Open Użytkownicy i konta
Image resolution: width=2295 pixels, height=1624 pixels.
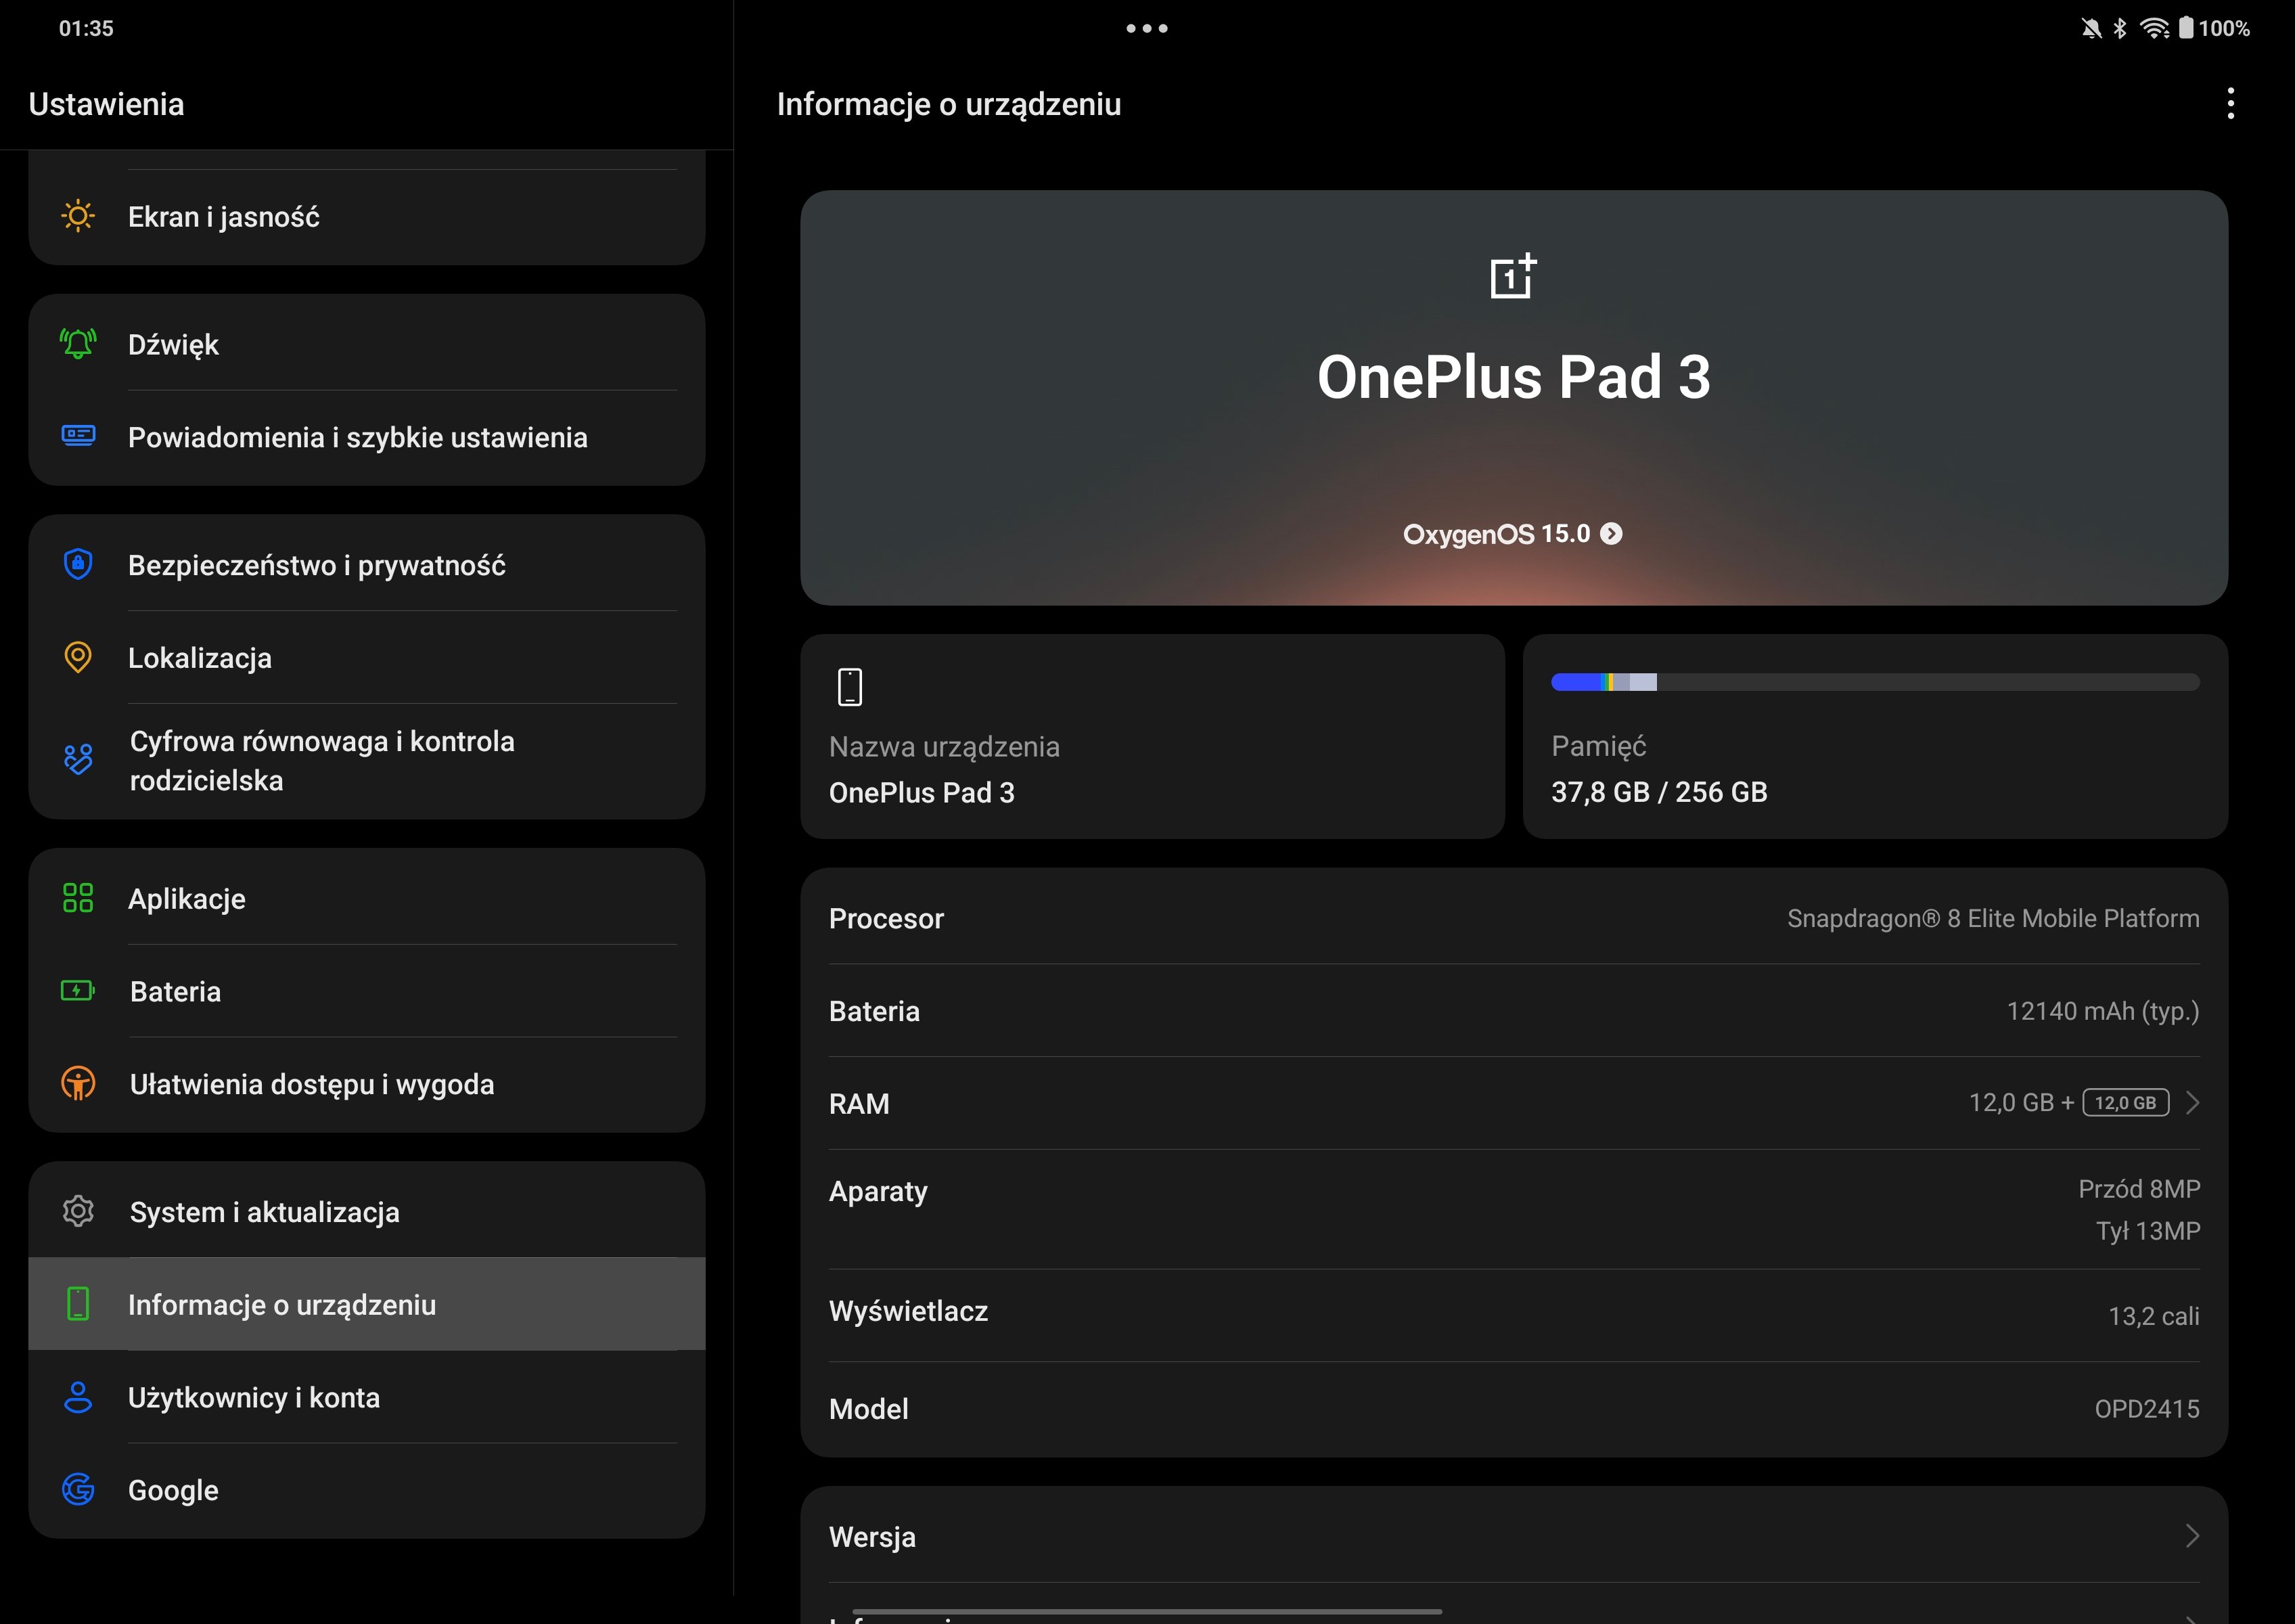coord(367,1397)
